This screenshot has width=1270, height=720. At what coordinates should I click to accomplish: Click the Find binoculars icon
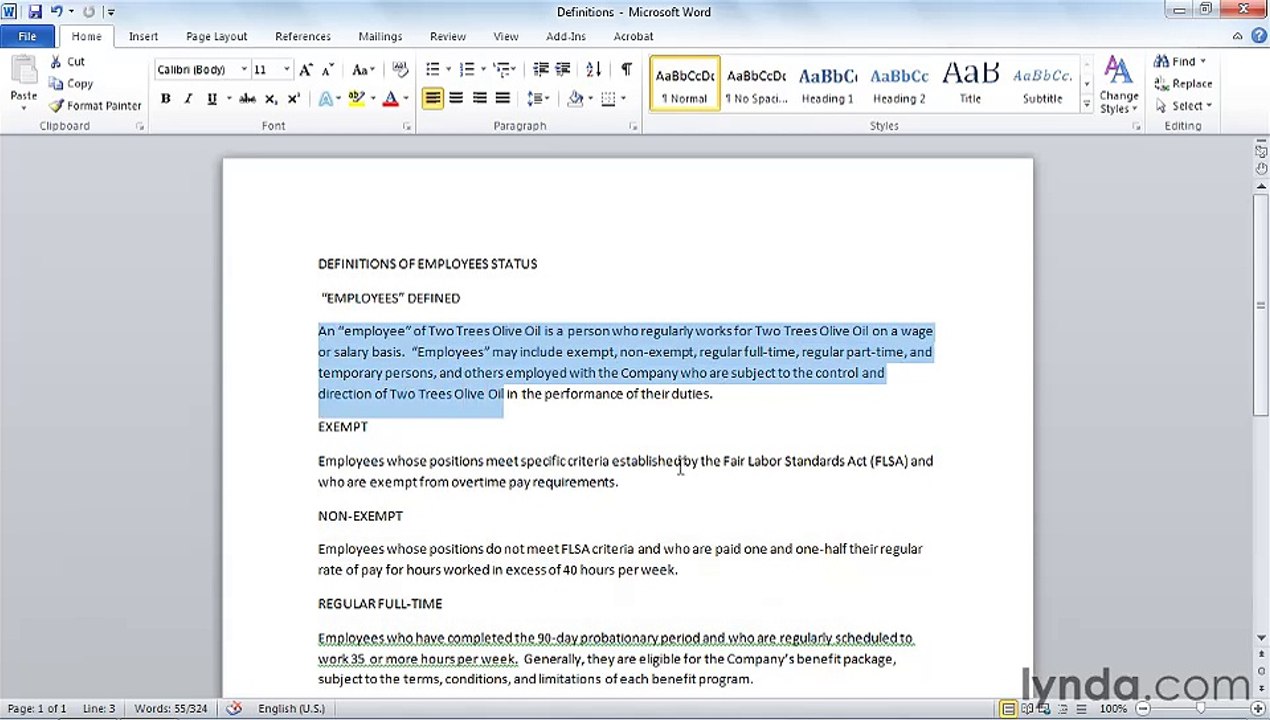pos(1162,62)
